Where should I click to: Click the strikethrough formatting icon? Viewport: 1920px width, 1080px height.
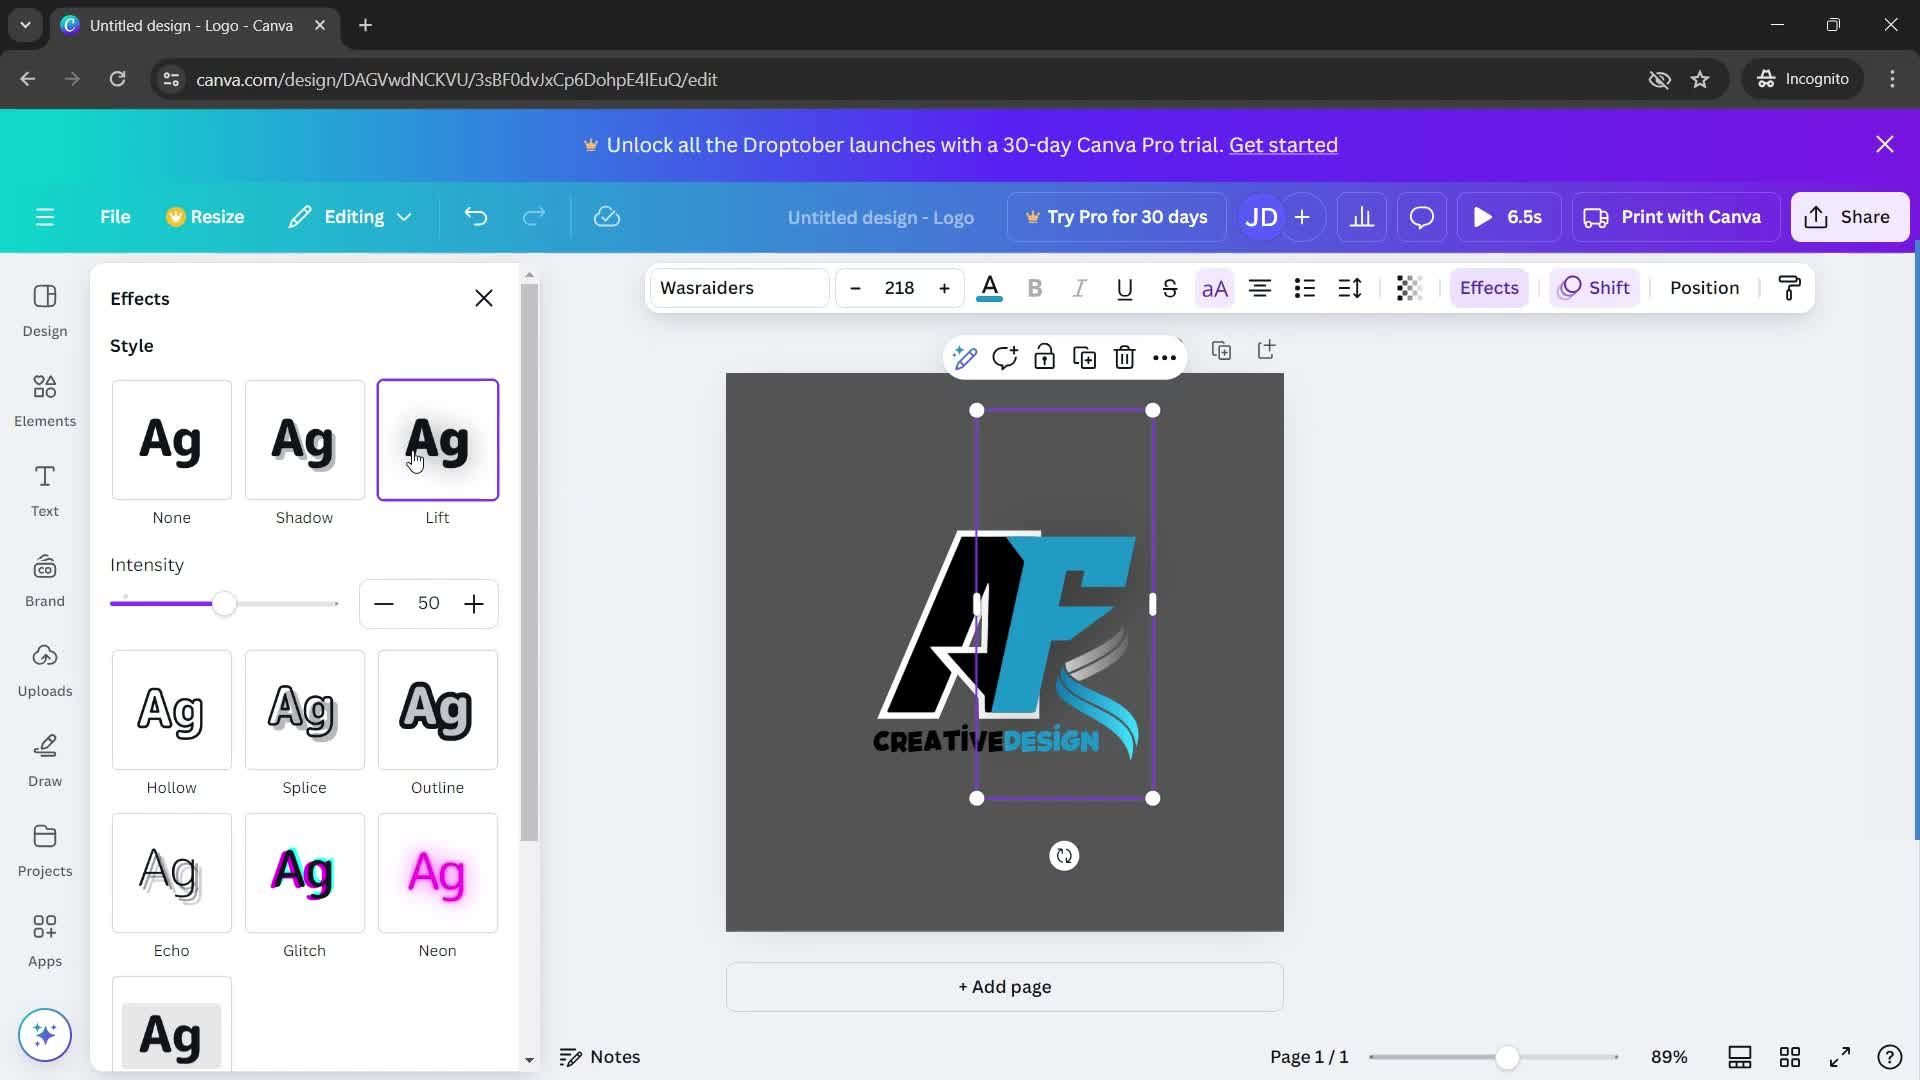pos(1166,287)
